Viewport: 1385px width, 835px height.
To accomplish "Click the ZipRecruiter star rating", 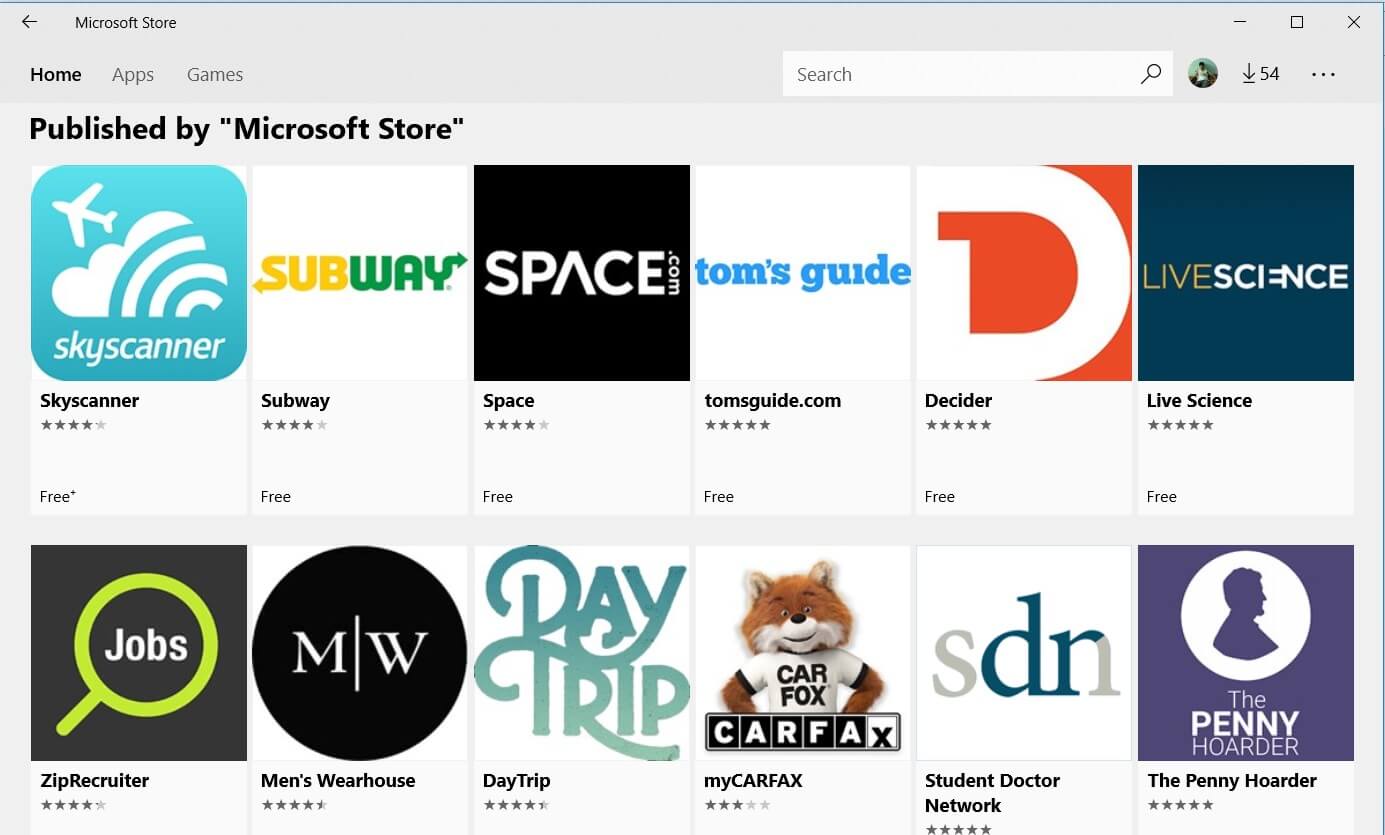I will pyautogui.click(x=73, y=805).
